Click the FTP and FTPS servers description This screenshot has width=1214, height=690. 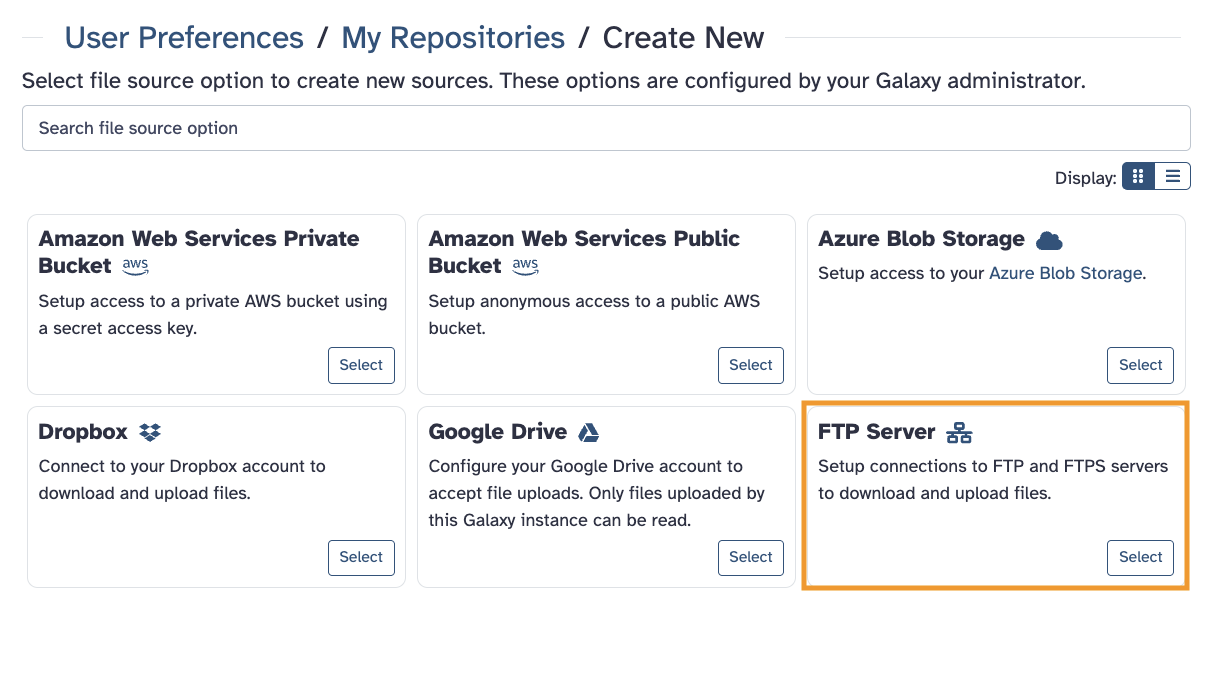(x=993, y=479)
